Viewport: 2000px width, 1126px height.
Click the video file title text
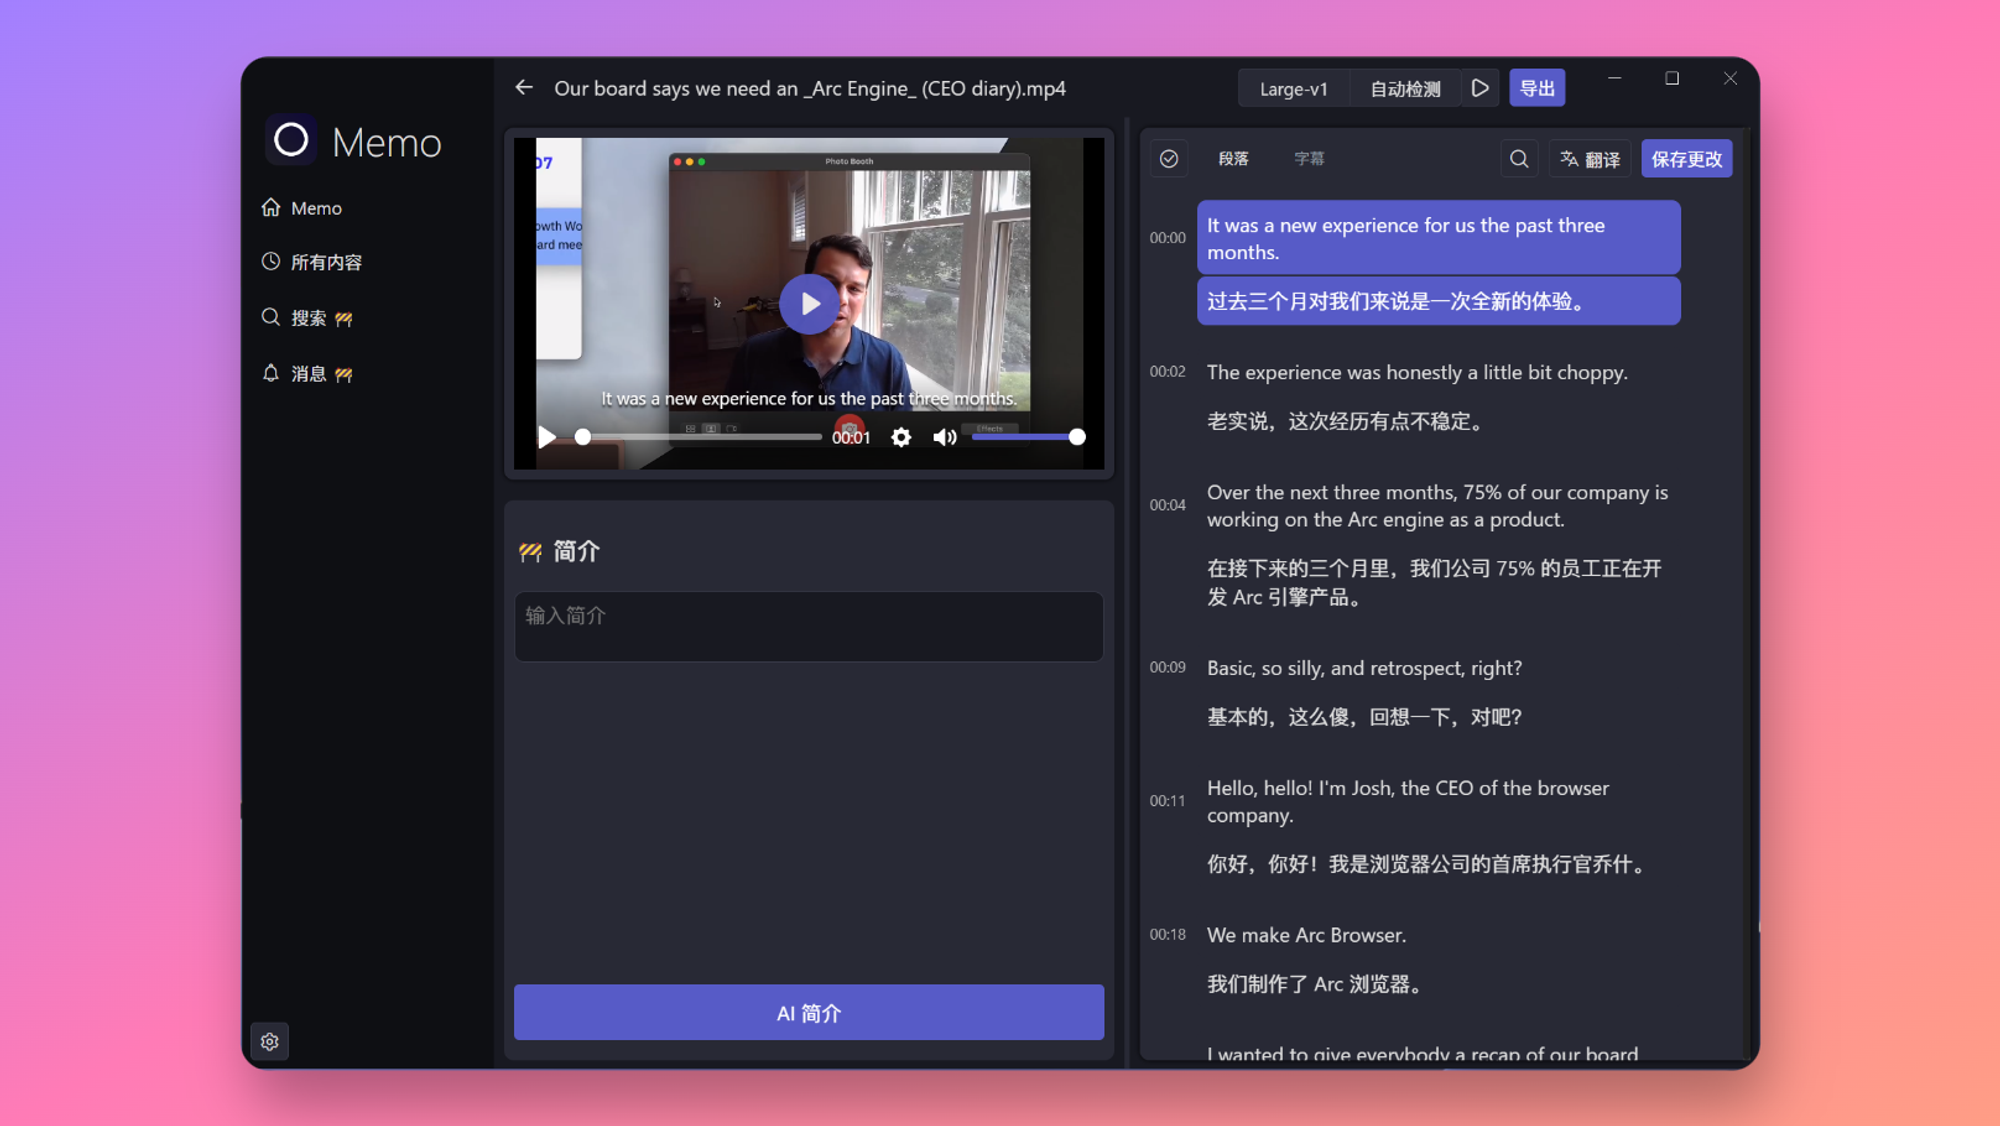tap(810, 88)
